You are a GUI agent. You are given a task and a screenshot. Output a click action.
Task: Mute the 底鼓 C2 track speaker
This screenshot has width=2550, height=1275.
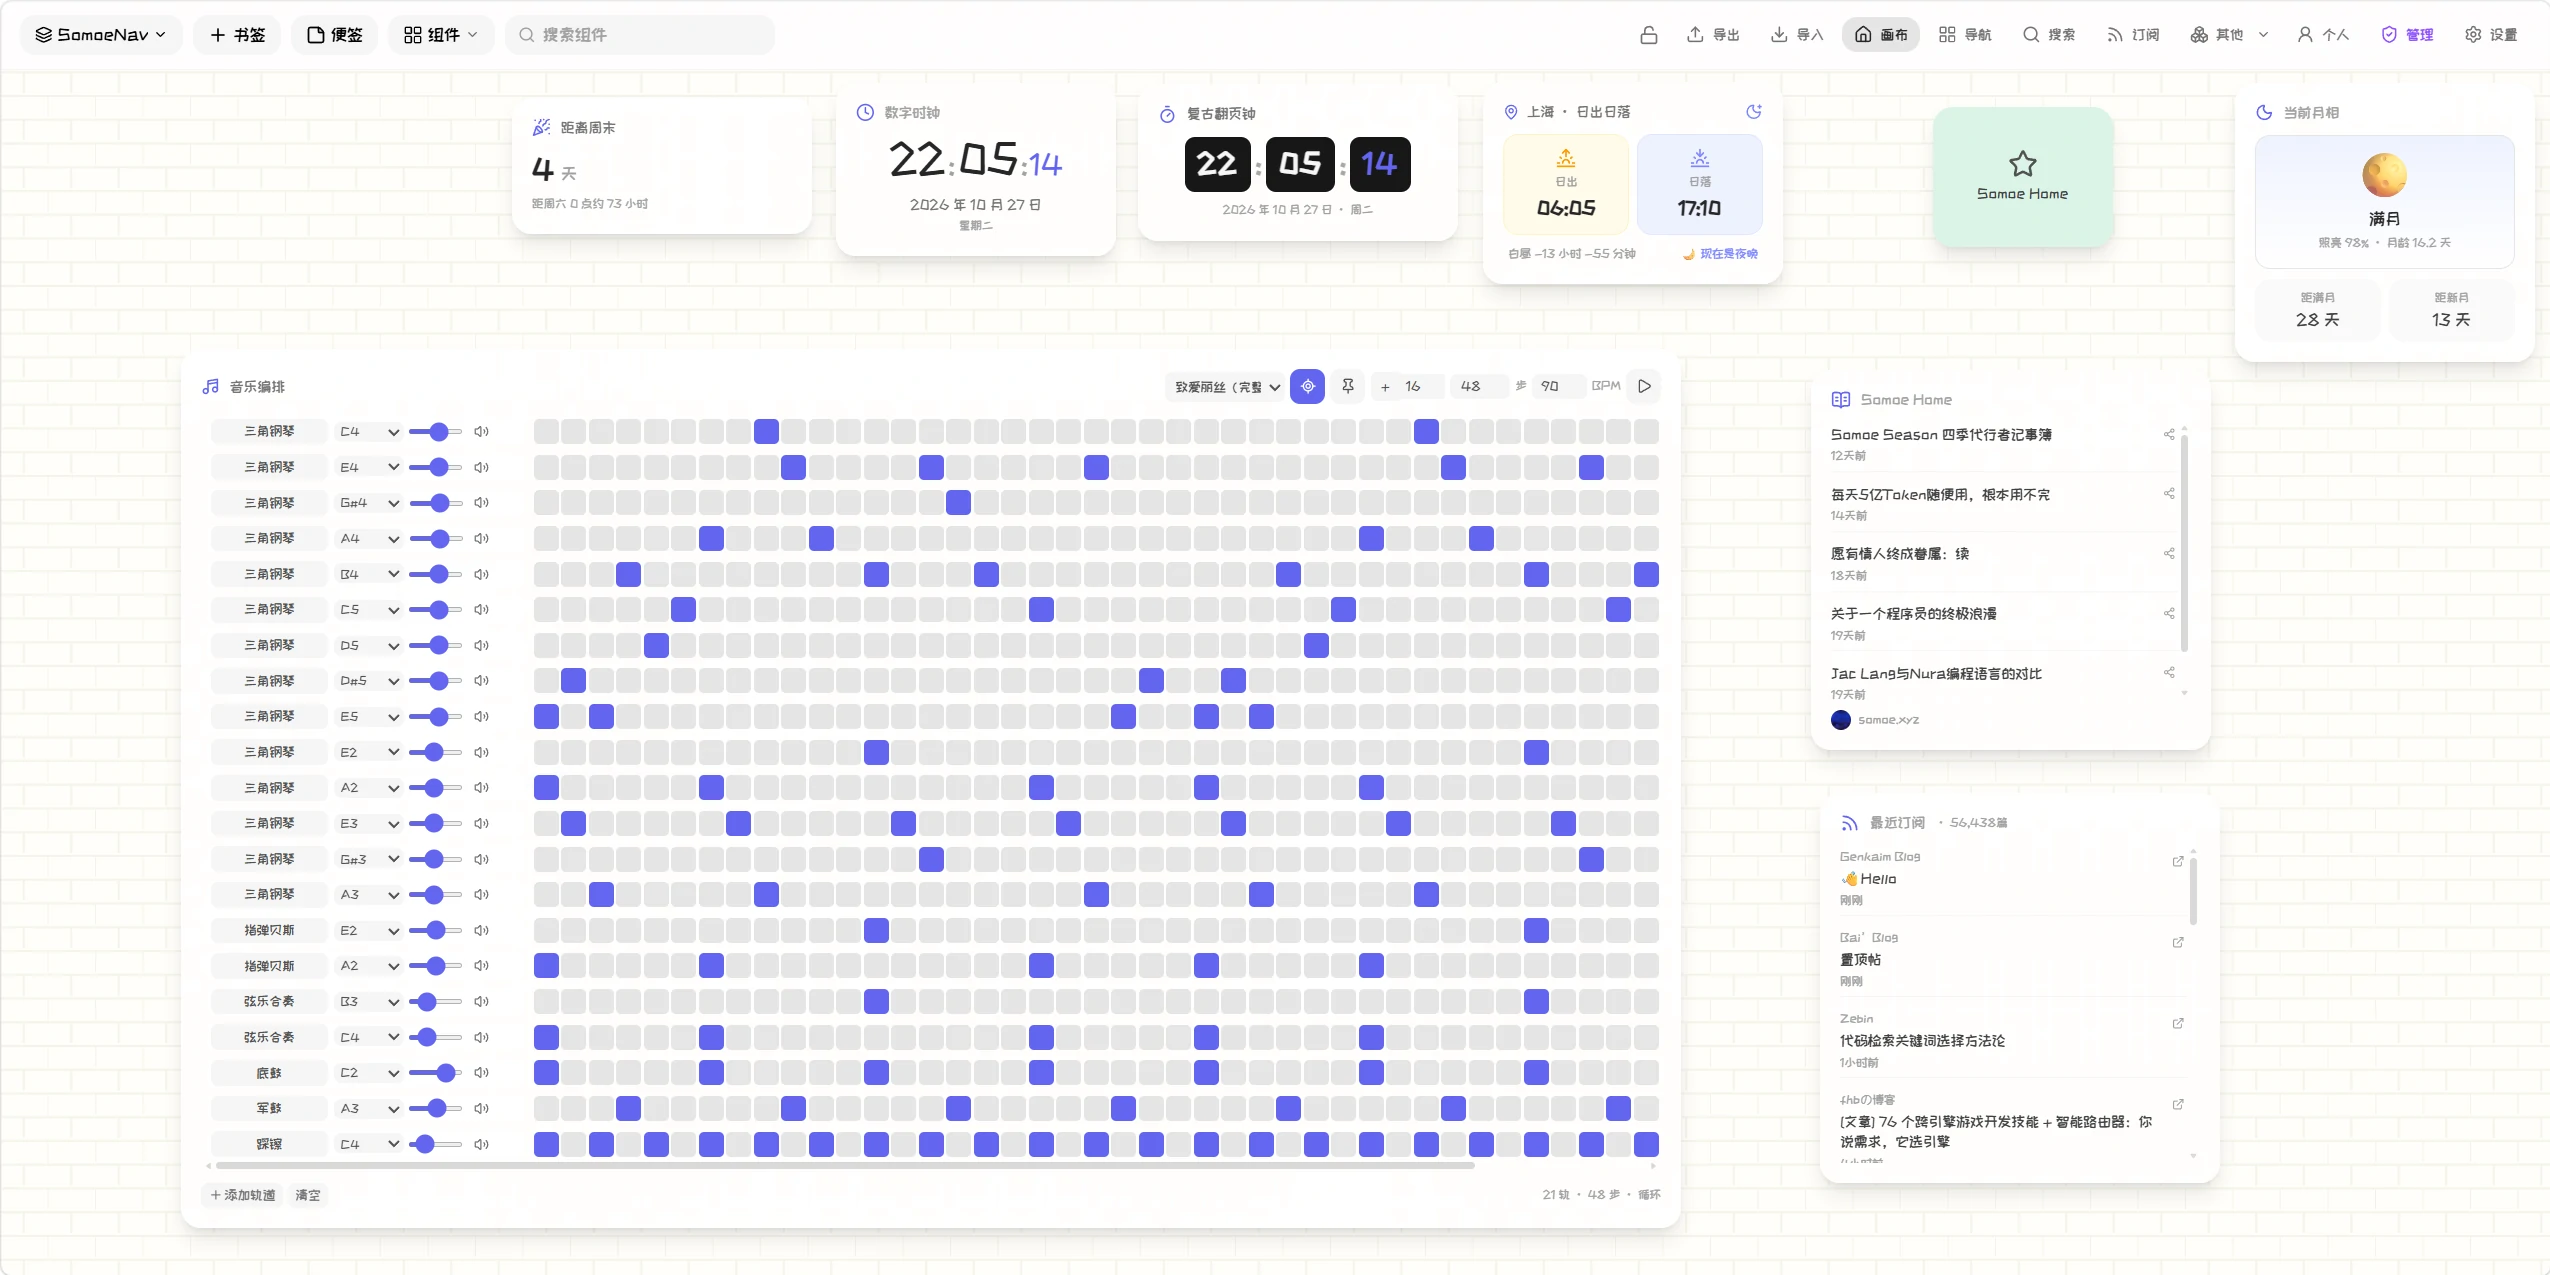481,1073
